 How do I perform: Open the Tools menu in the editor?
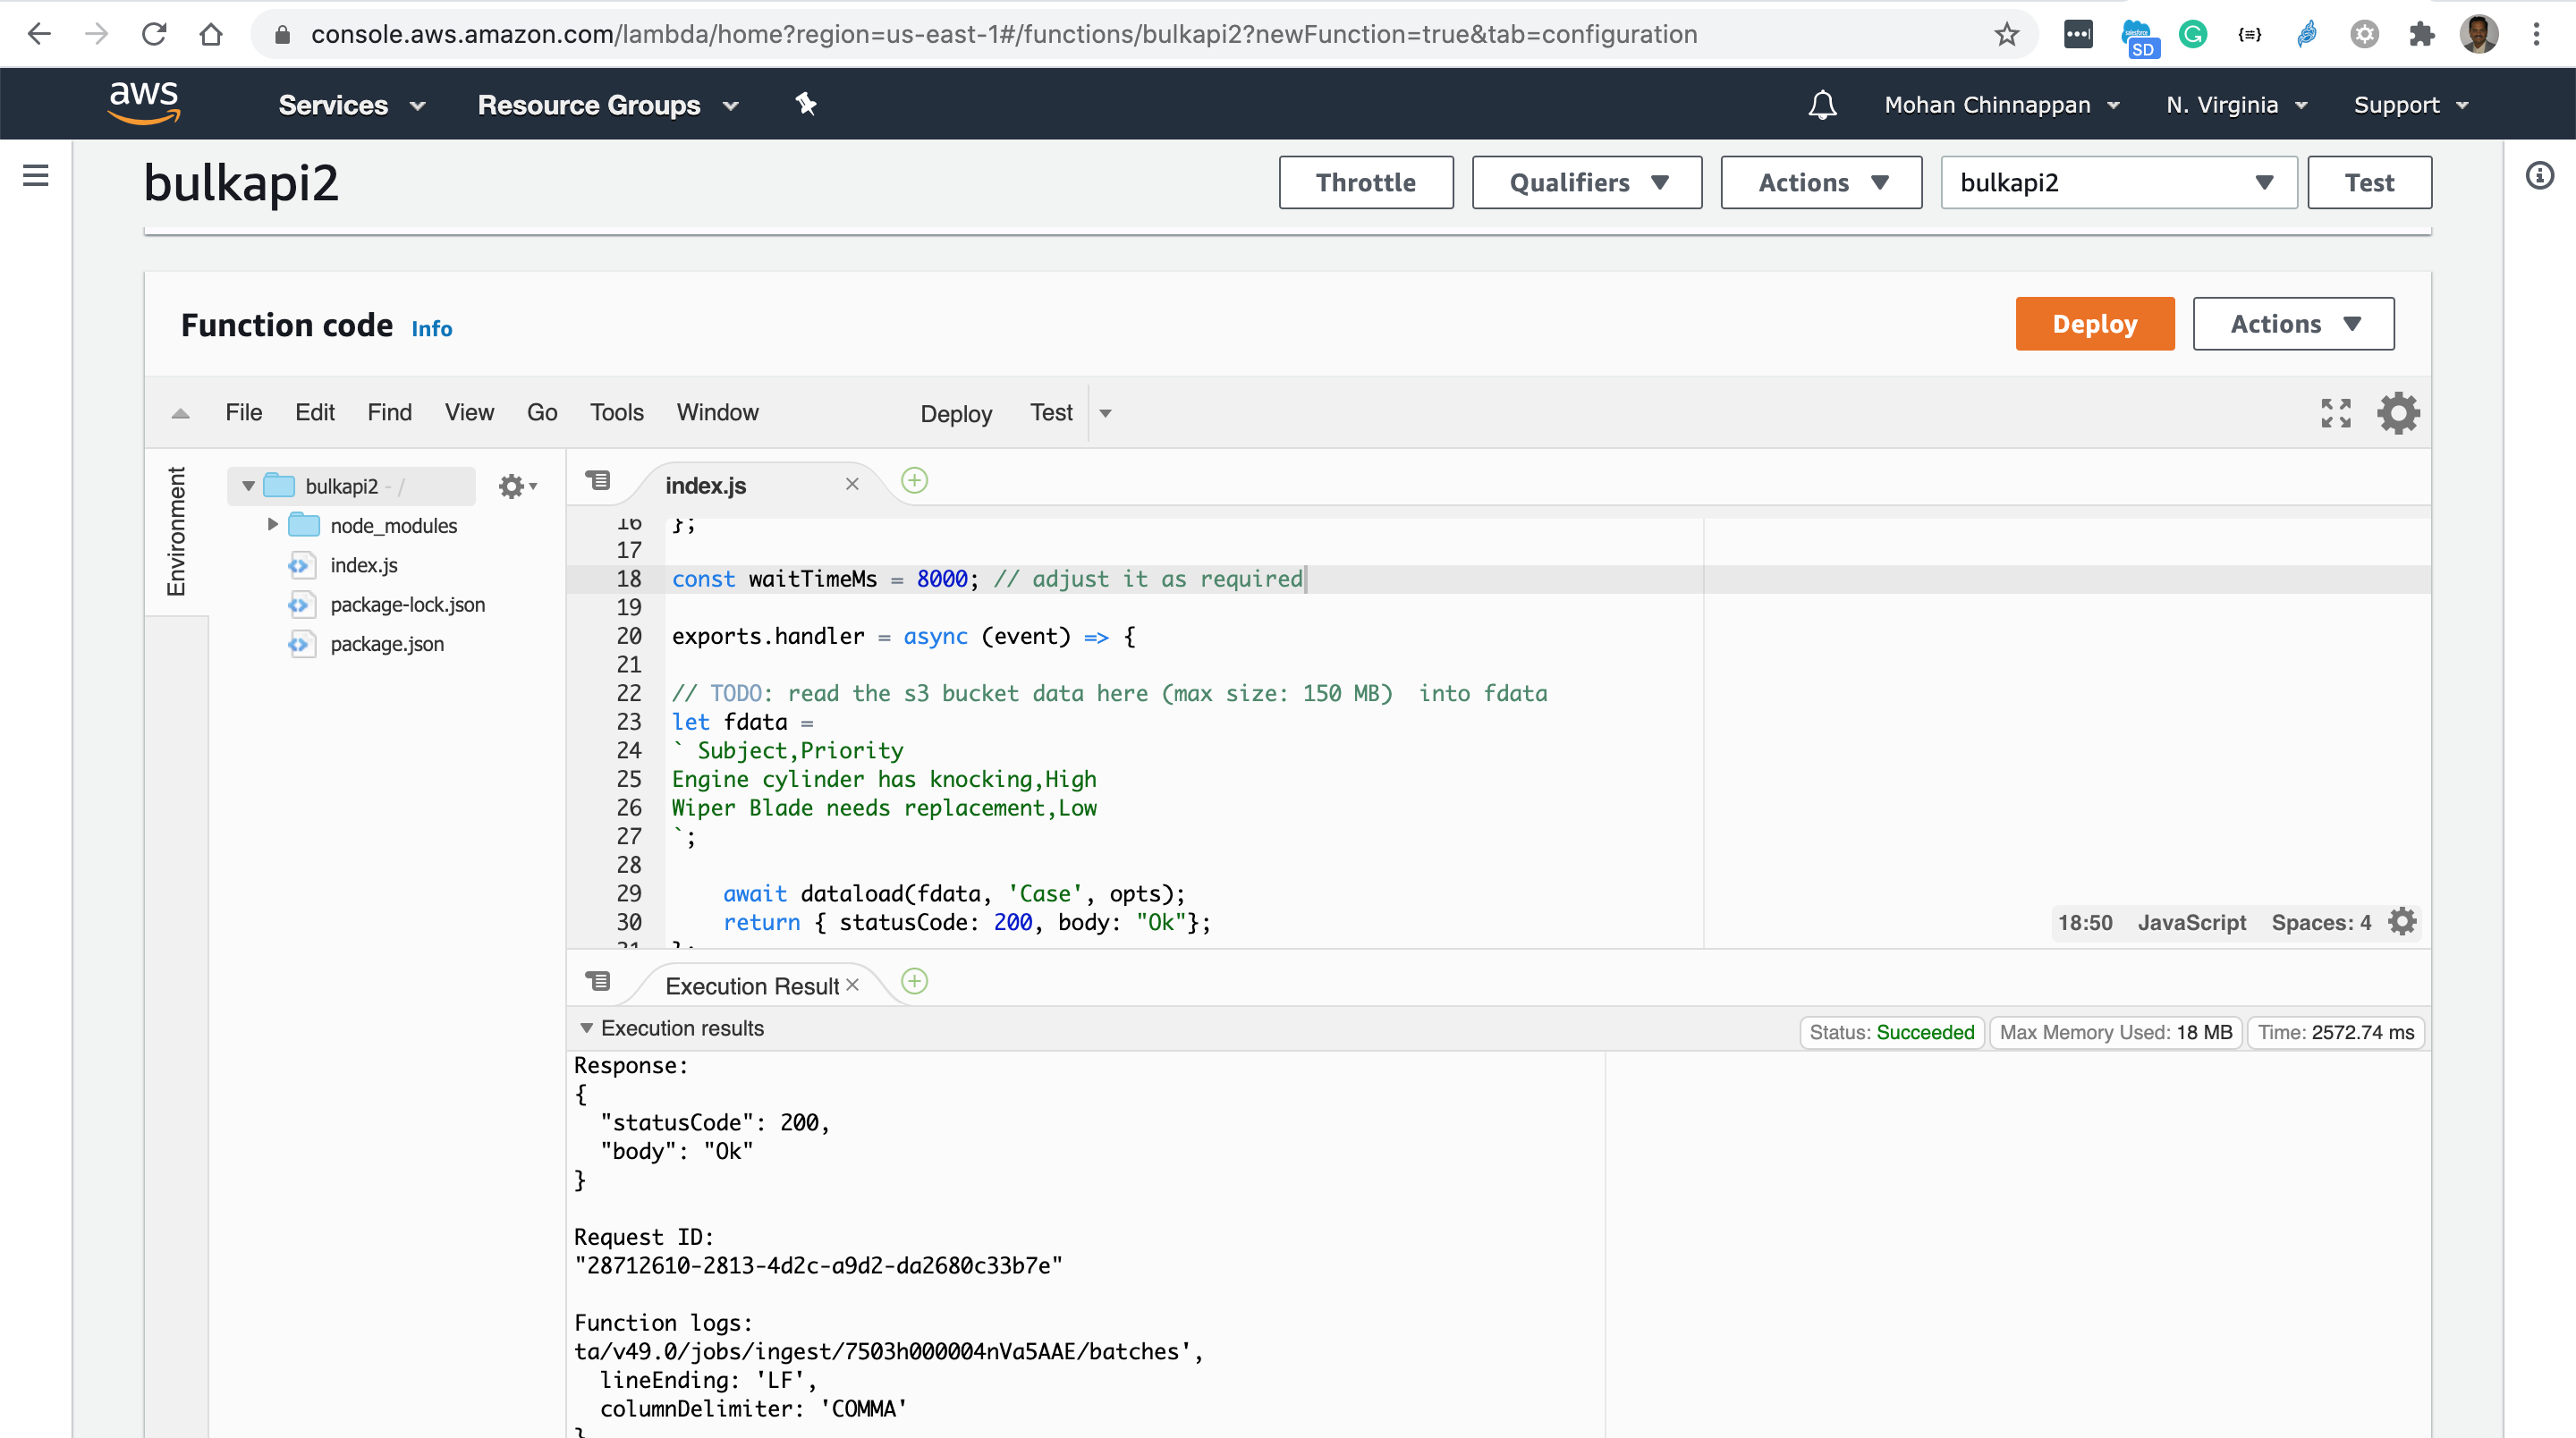tap(616, 412)
